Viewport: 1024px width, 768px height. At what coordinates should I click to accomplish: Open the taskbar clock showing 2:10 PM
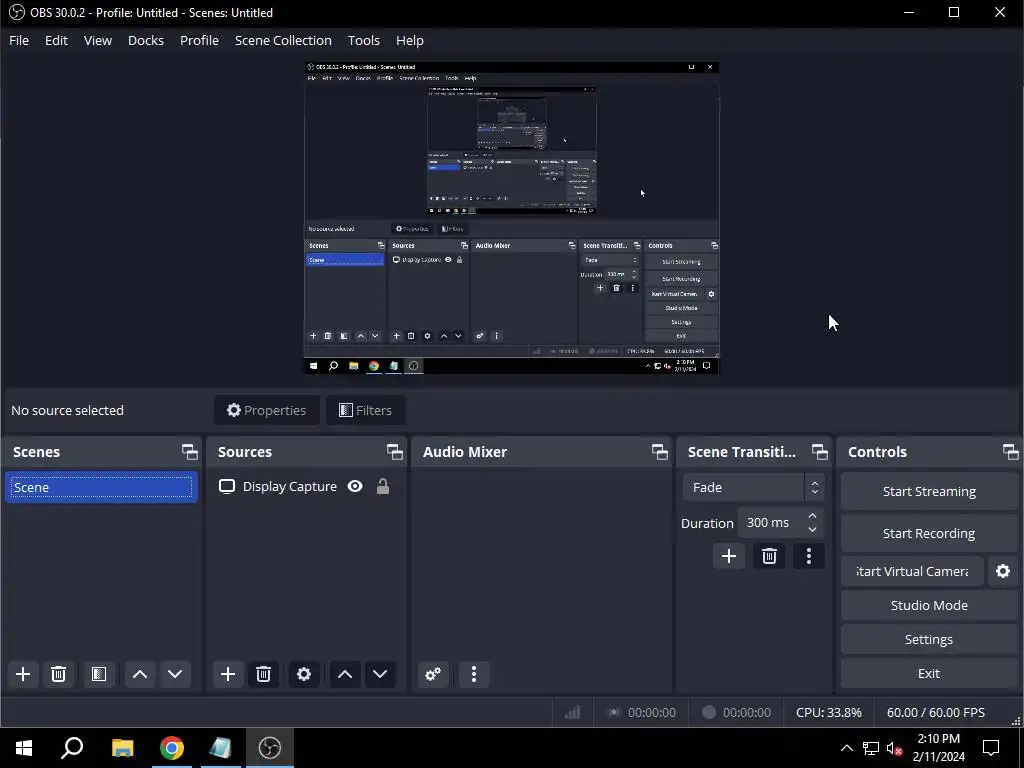pos(938,748)
